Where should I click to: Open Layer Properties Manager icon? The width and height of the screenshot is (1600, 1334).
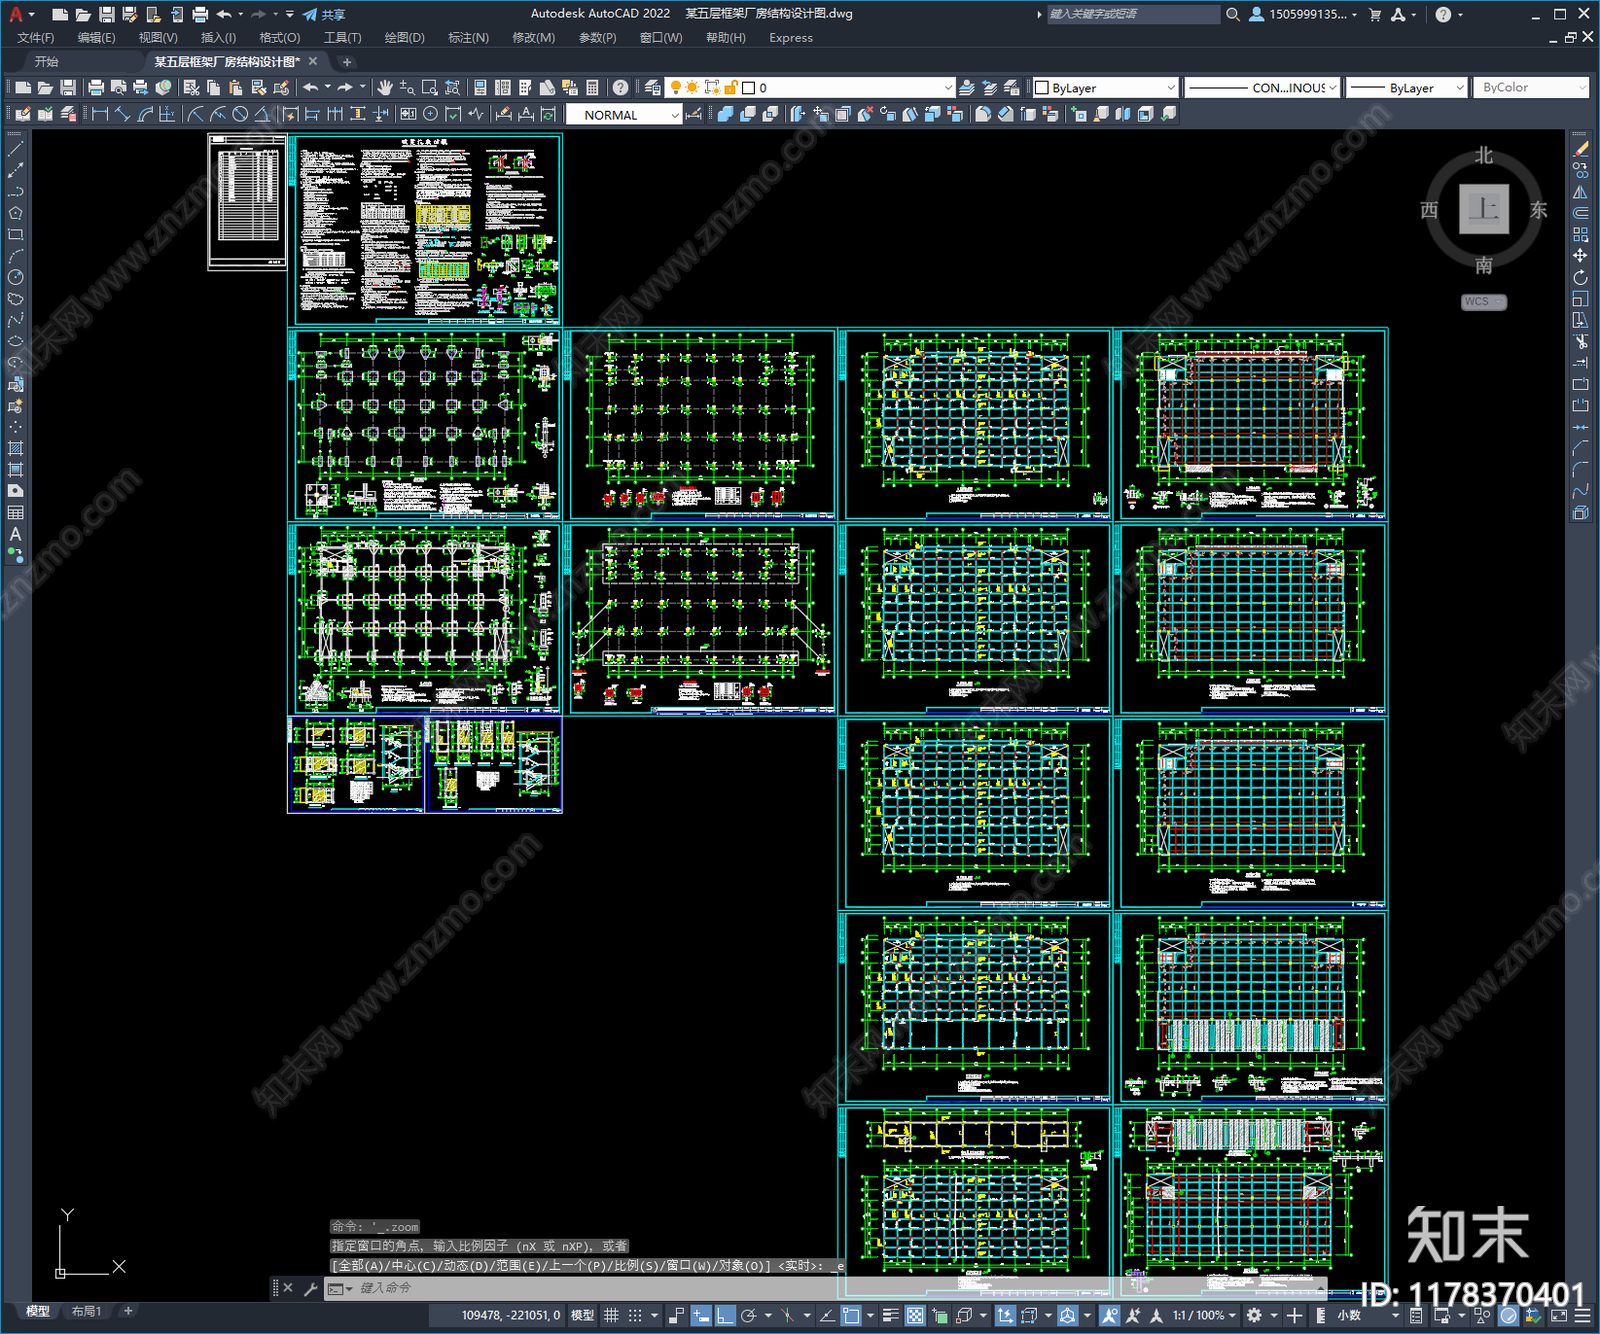click(653, 88)
